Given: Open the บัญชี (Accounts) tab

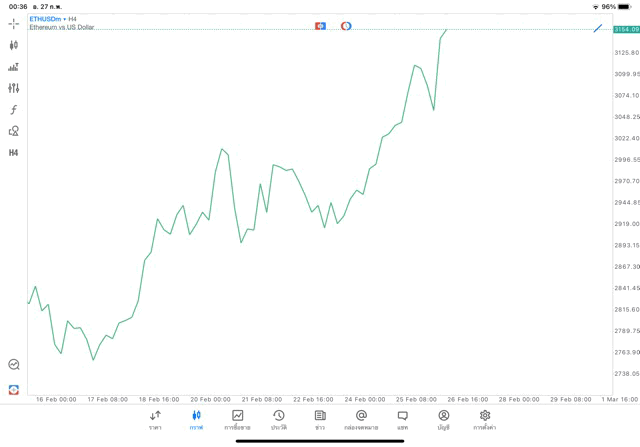Looking at the screenshot, I should coord(443,419).
